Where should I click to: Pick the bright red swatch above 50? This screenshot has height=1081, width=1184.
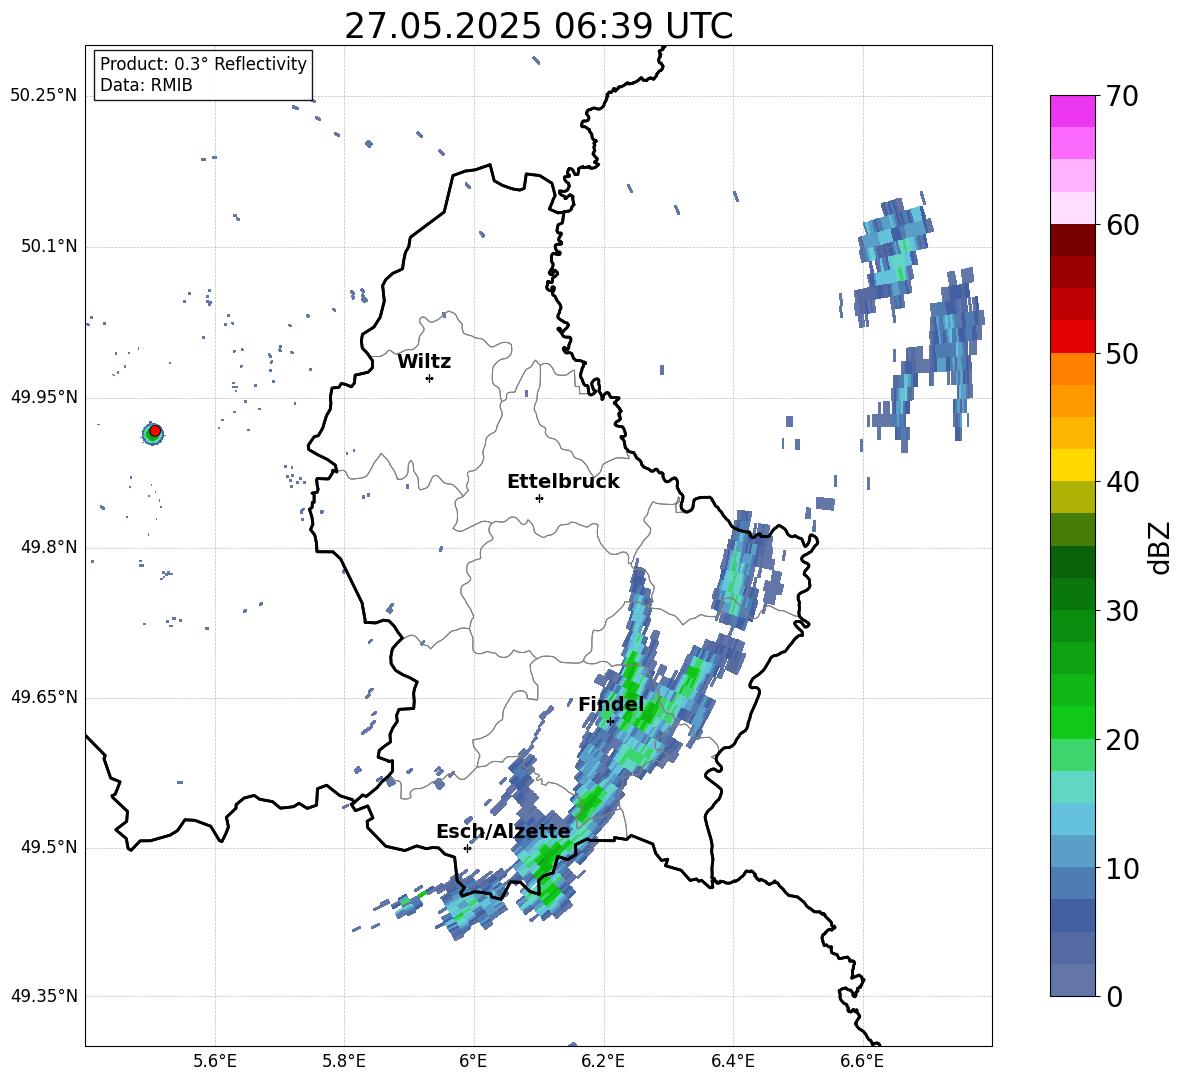tap(1072, 337)
